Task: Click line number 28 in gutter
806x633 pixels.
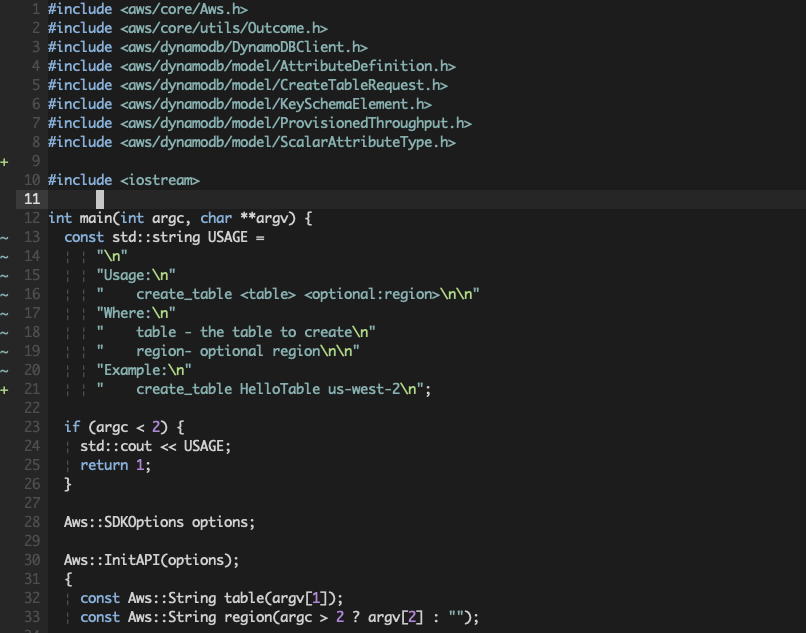Action: (x=32, y=522)
